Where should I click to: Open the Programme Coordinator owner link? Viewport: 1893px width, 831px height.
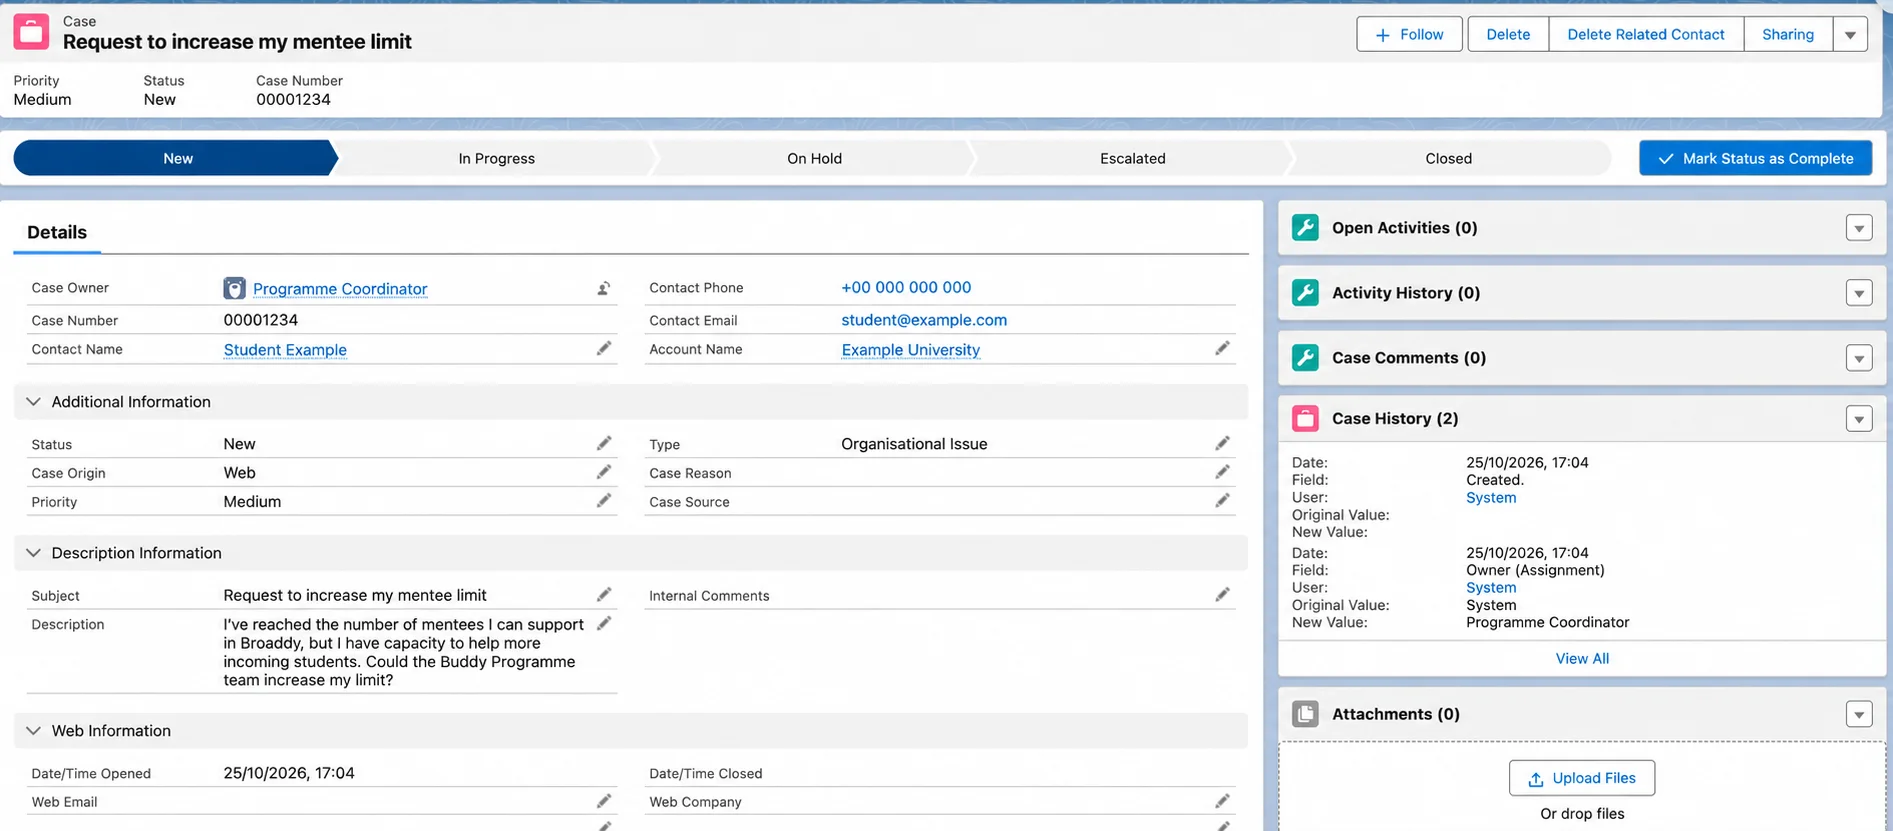(340, 289)
